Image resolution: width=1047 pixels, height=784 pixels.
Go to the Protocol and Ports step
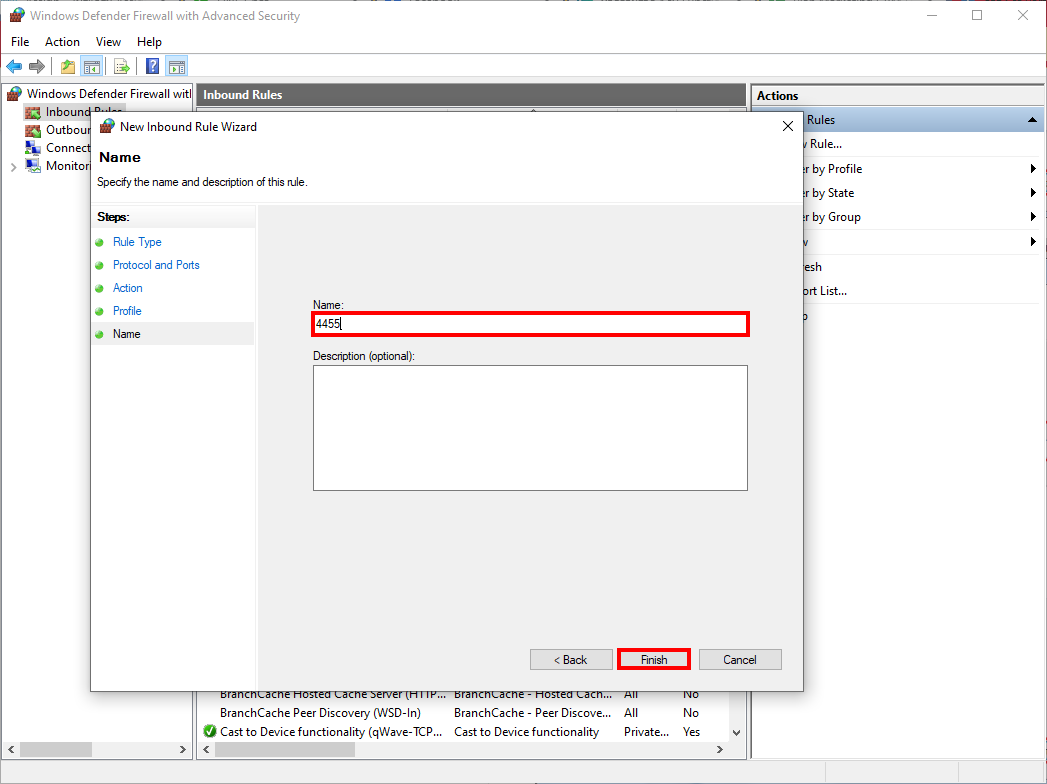(156, 264)
